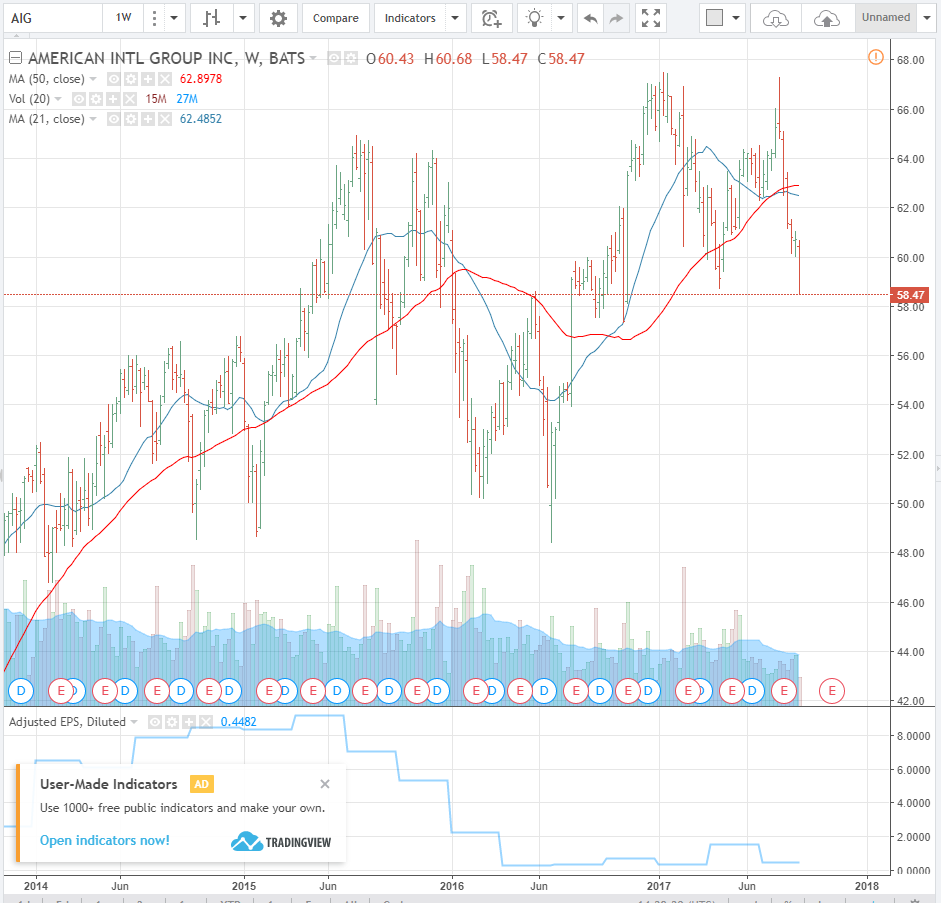The width and height of the screenshot is (941, 903).
Task: Click the plus icon for Vol (20)
Action: [x=112, y=99]
